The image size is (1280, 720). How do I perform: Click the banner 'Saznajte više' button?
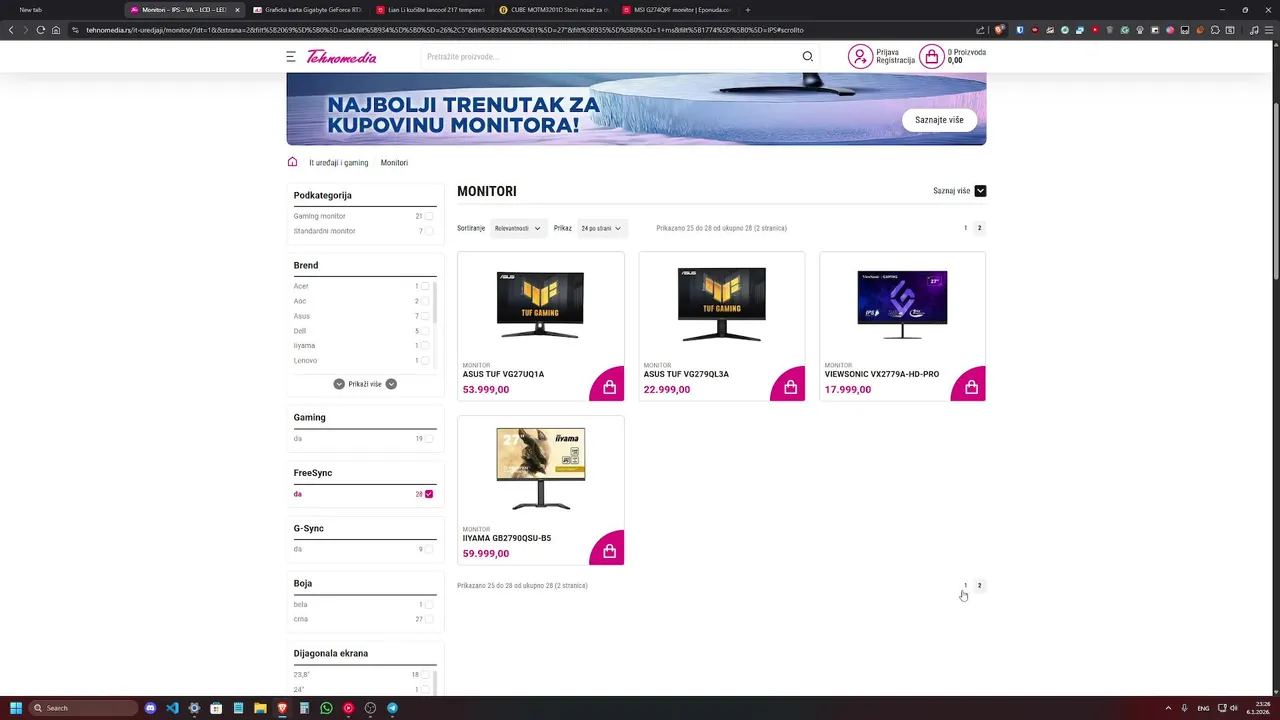(x=939, y=120)
